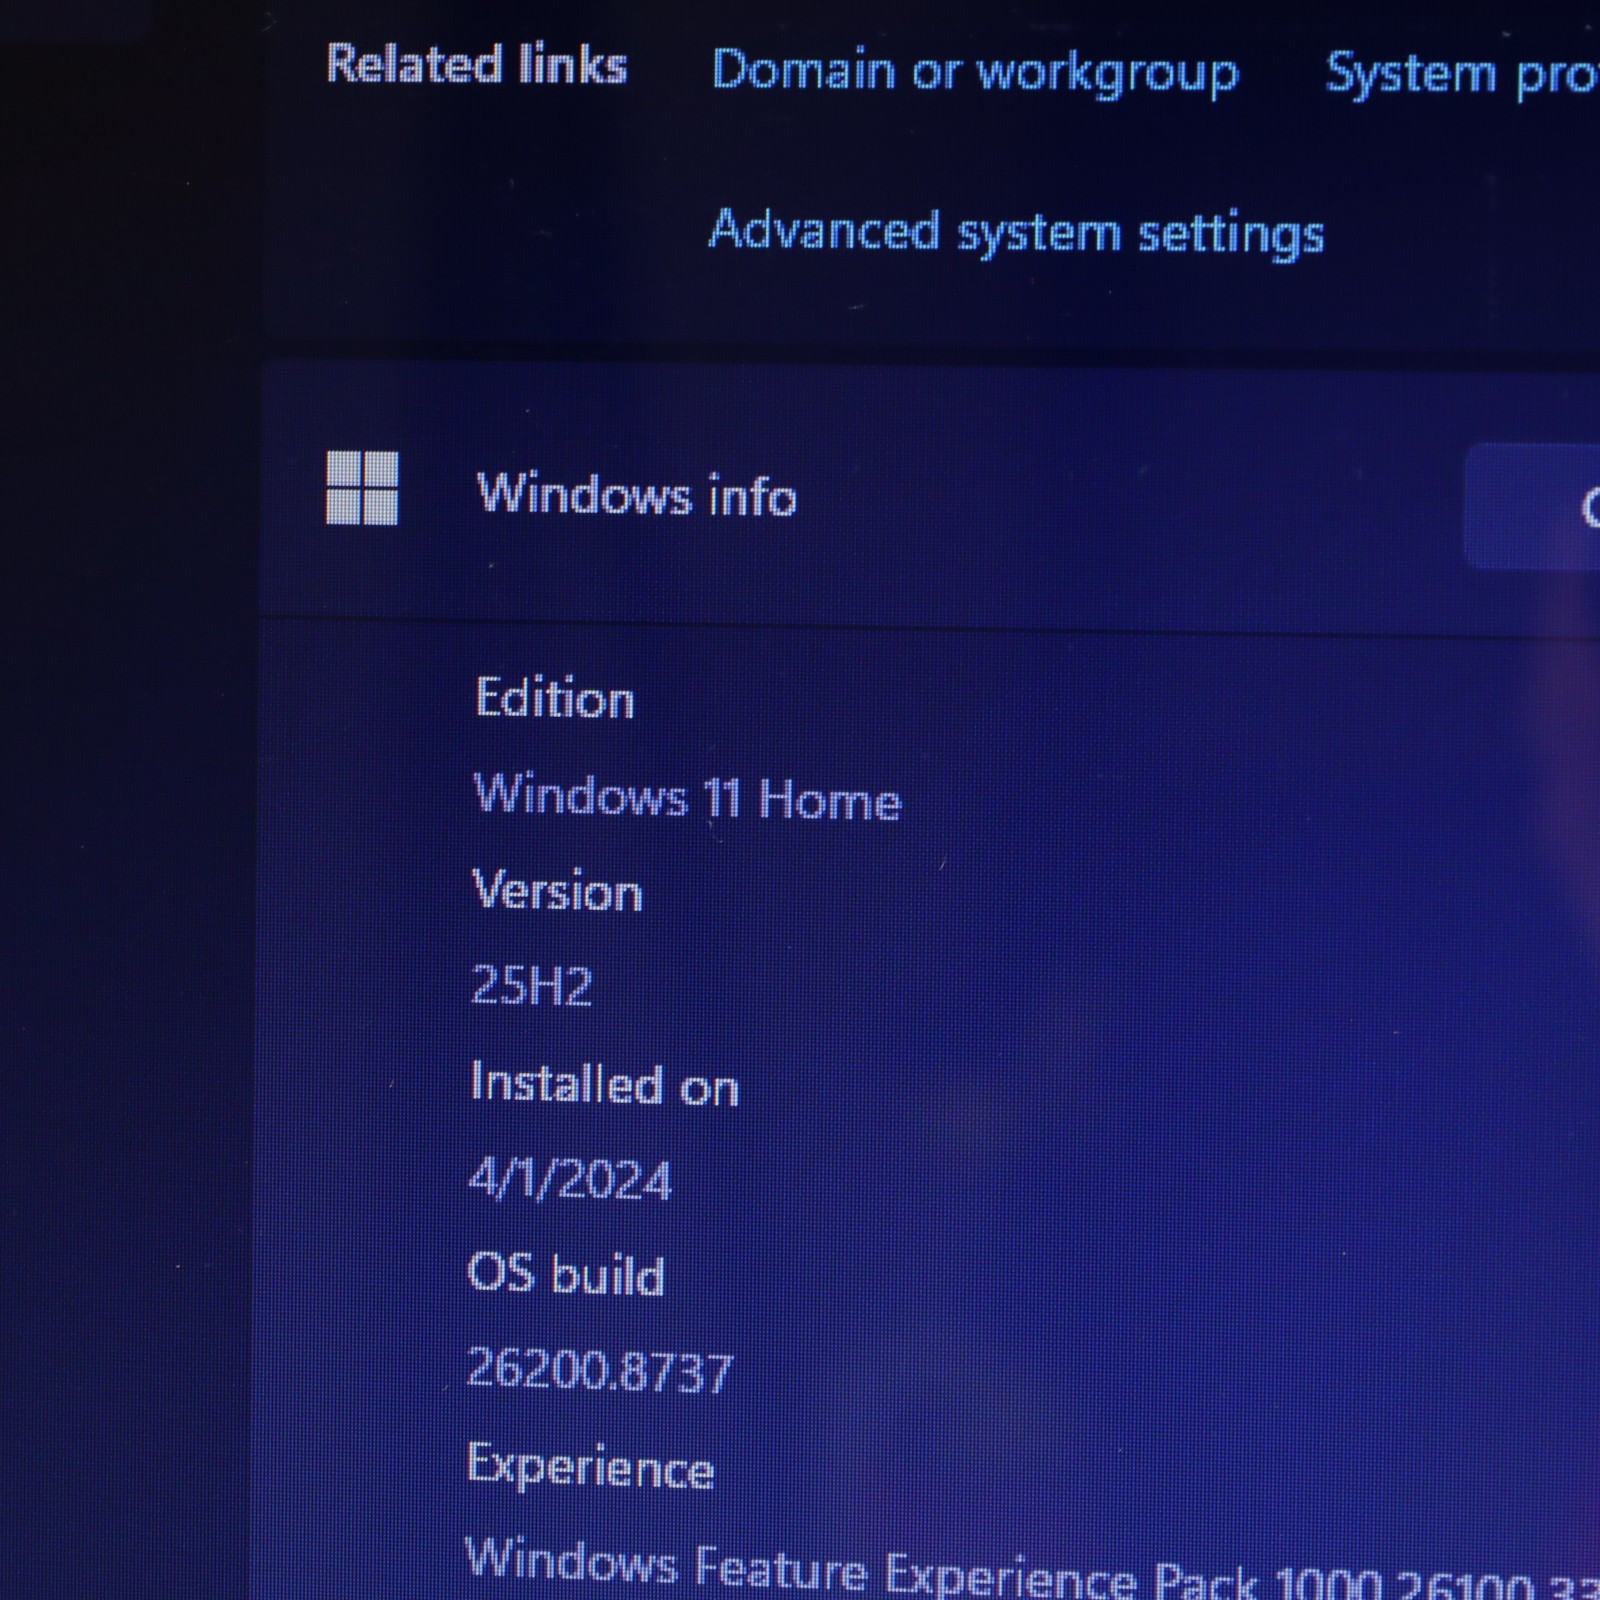
Task: Select the Edition label
Action: click(555, 698)
